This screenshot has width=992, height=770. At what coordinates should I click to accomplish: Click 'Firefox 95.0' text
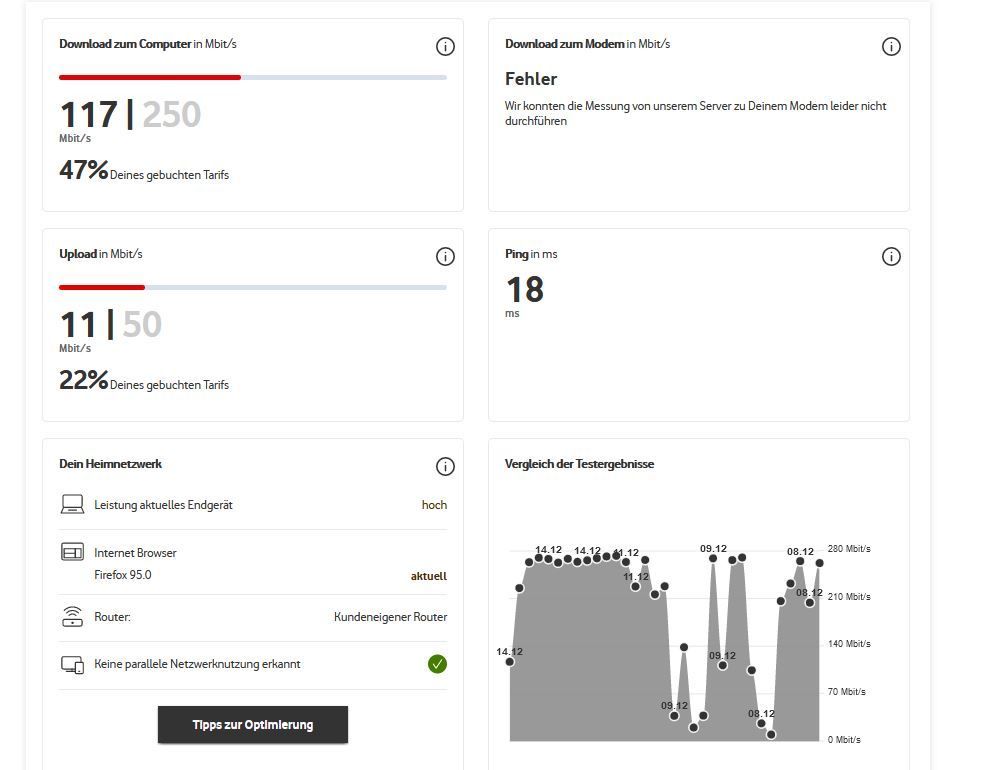(123, 575)
